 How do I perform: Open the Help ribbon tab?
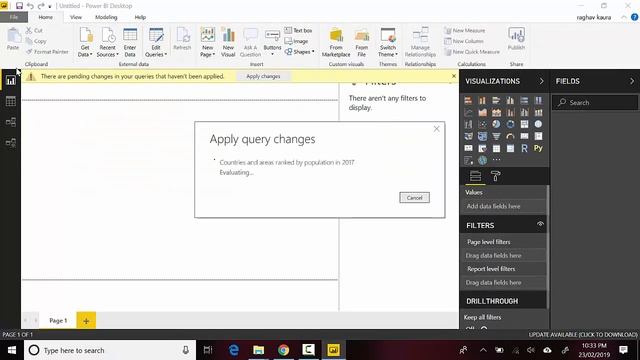click(x=140, y=17)
